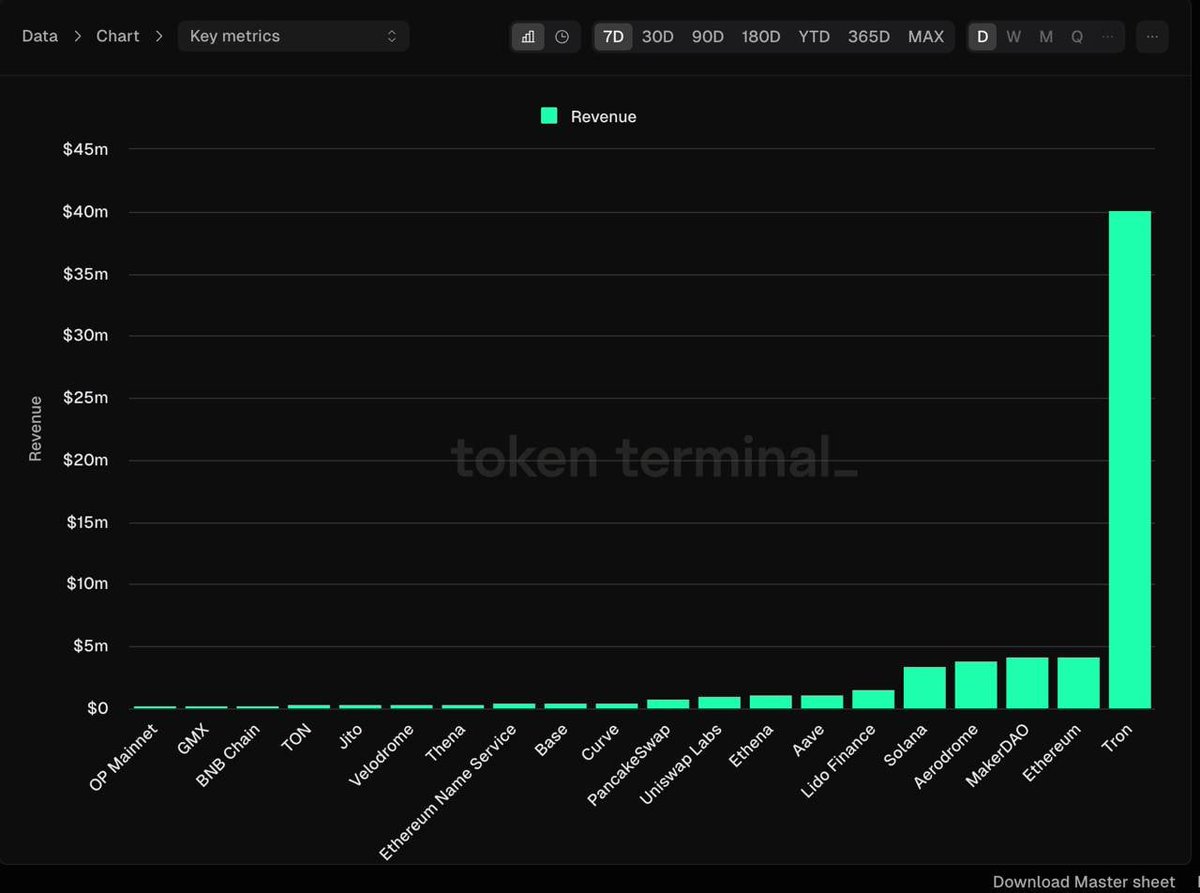Select the 180D time range
The image size is (1200, 893).
pyautogui.click(x=761, y=37)
